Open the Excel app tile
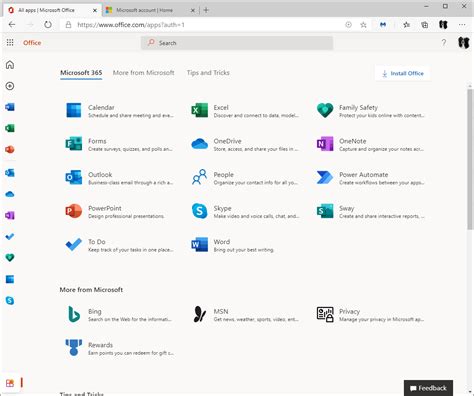The height and width of the screenshot is (396, 474). click(x=245, y=111)
